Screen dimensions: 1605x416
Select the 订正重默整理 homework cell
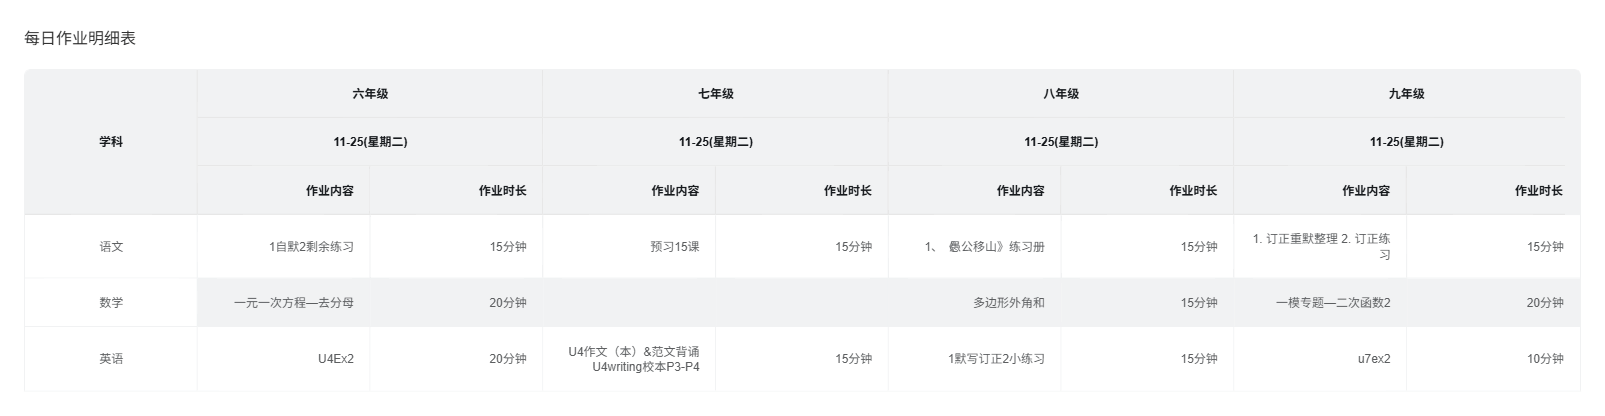tap(1321, 247)
